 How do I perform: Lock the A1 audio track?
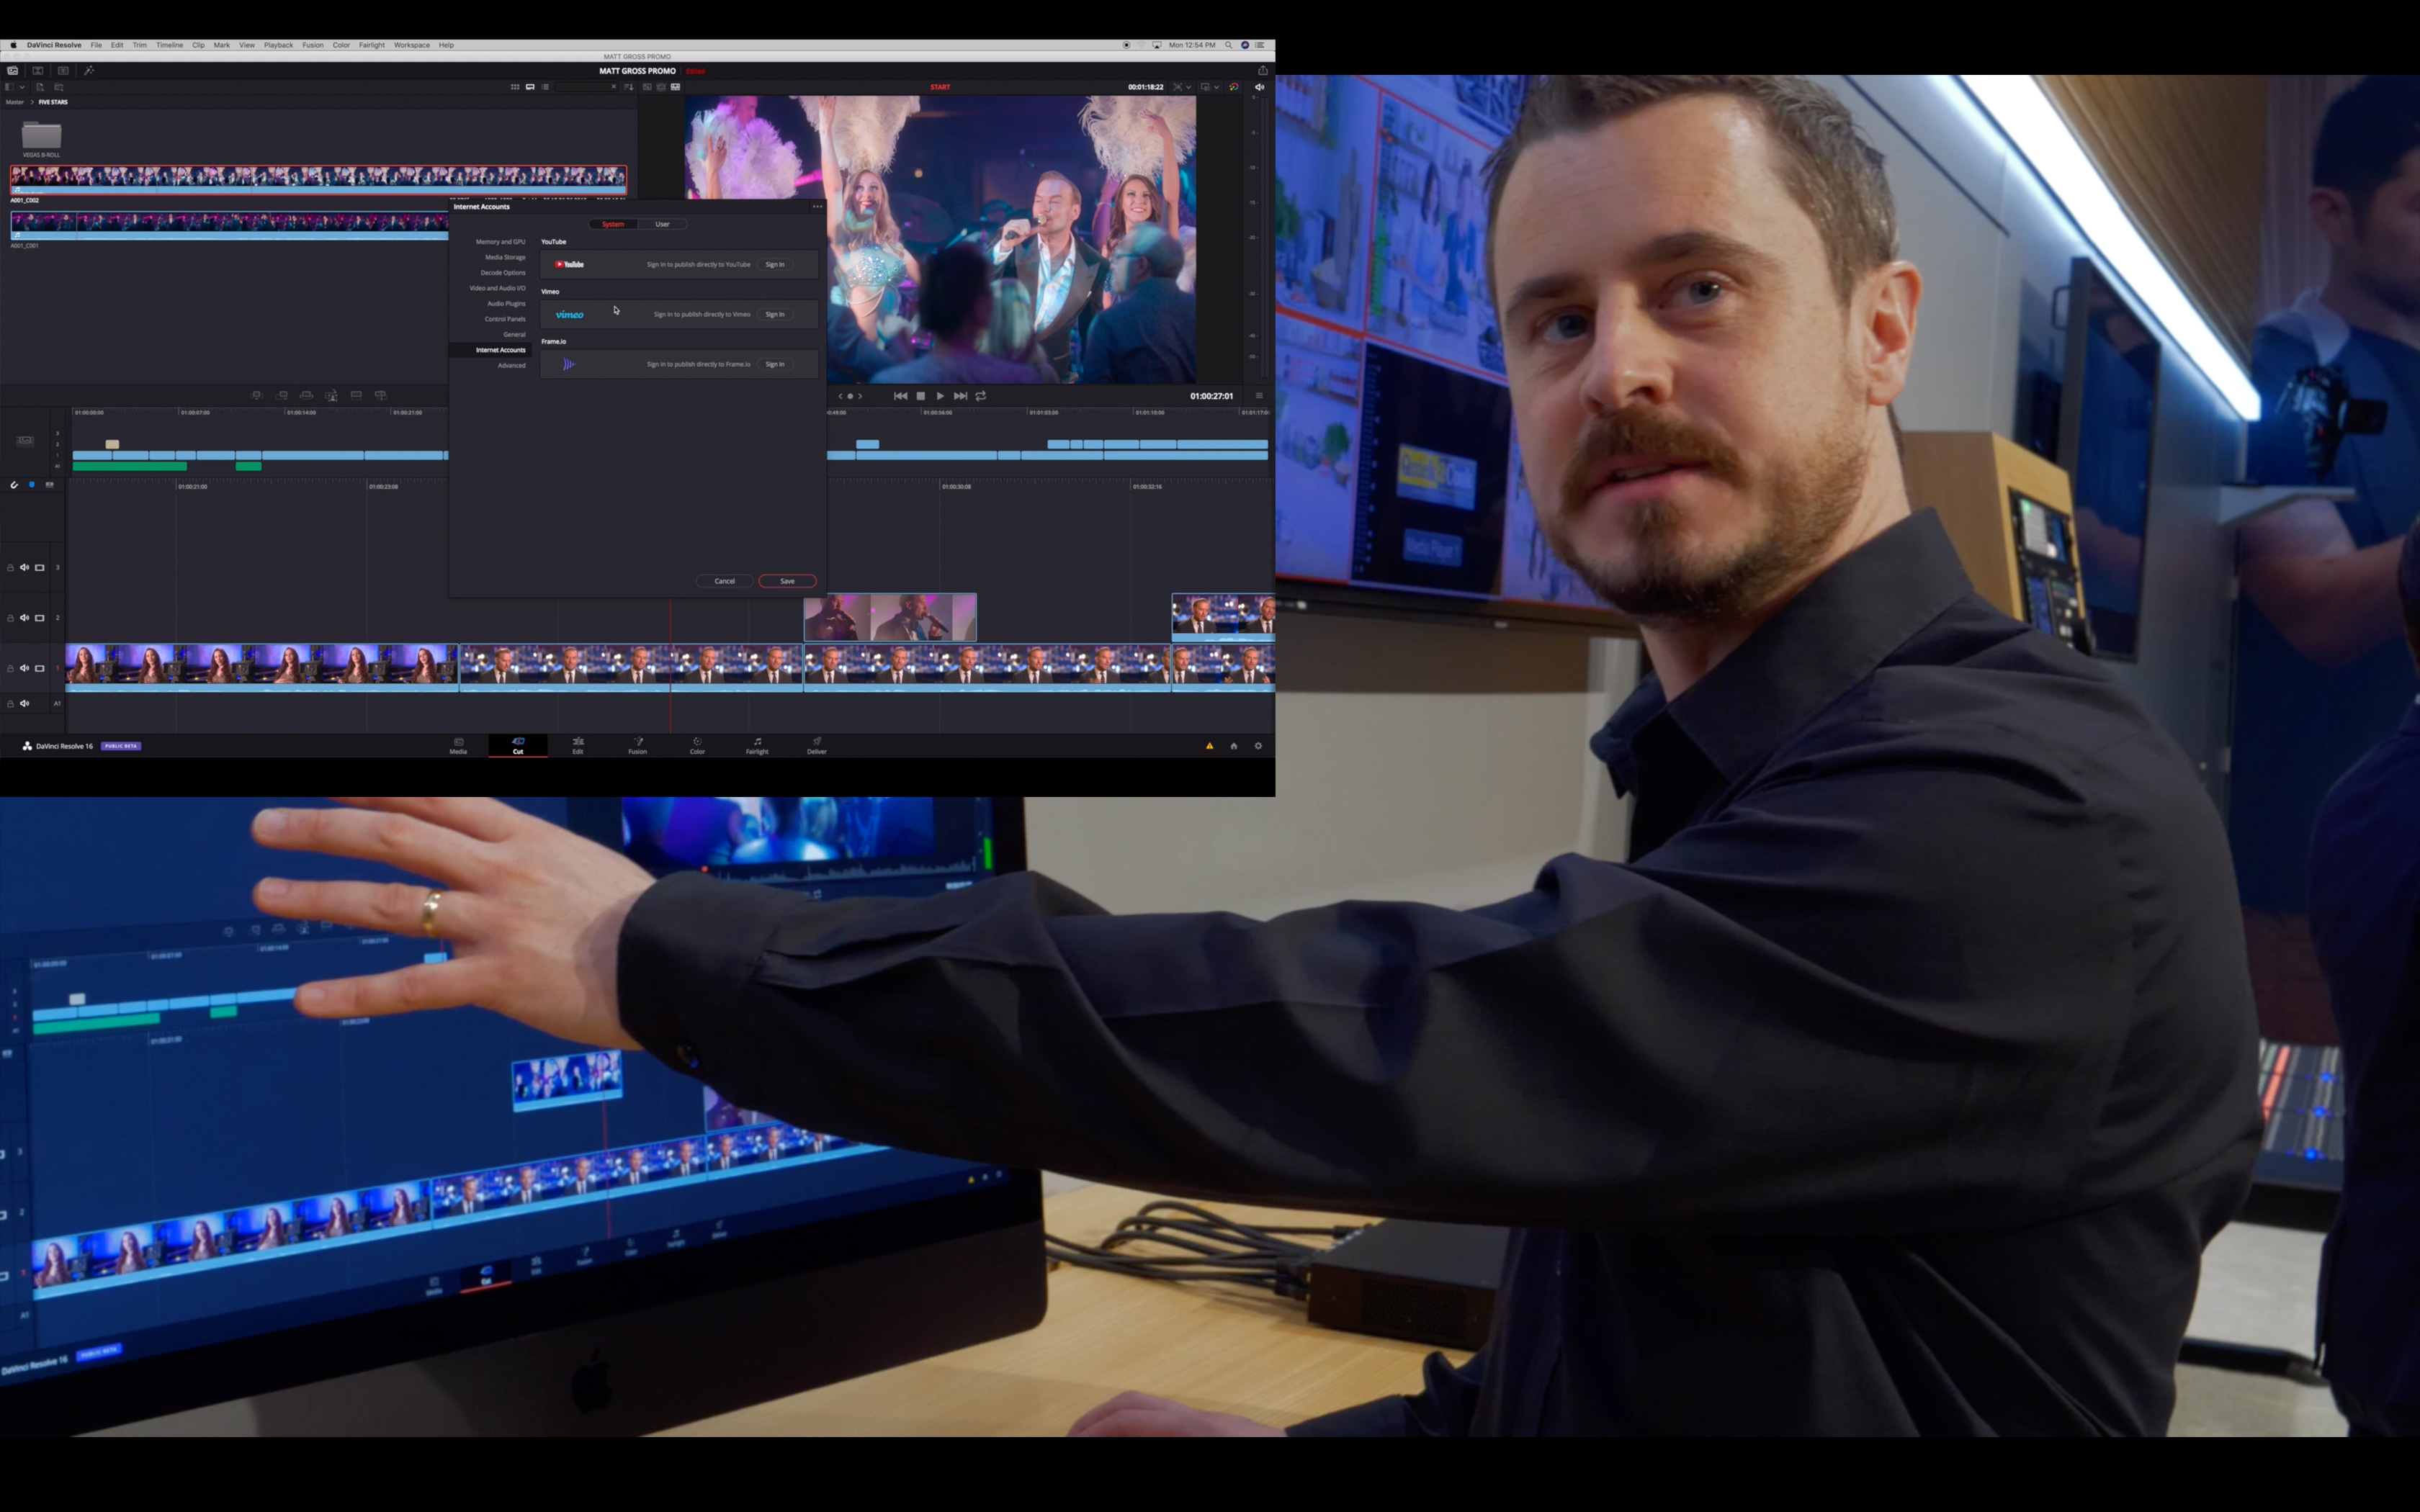10,703
